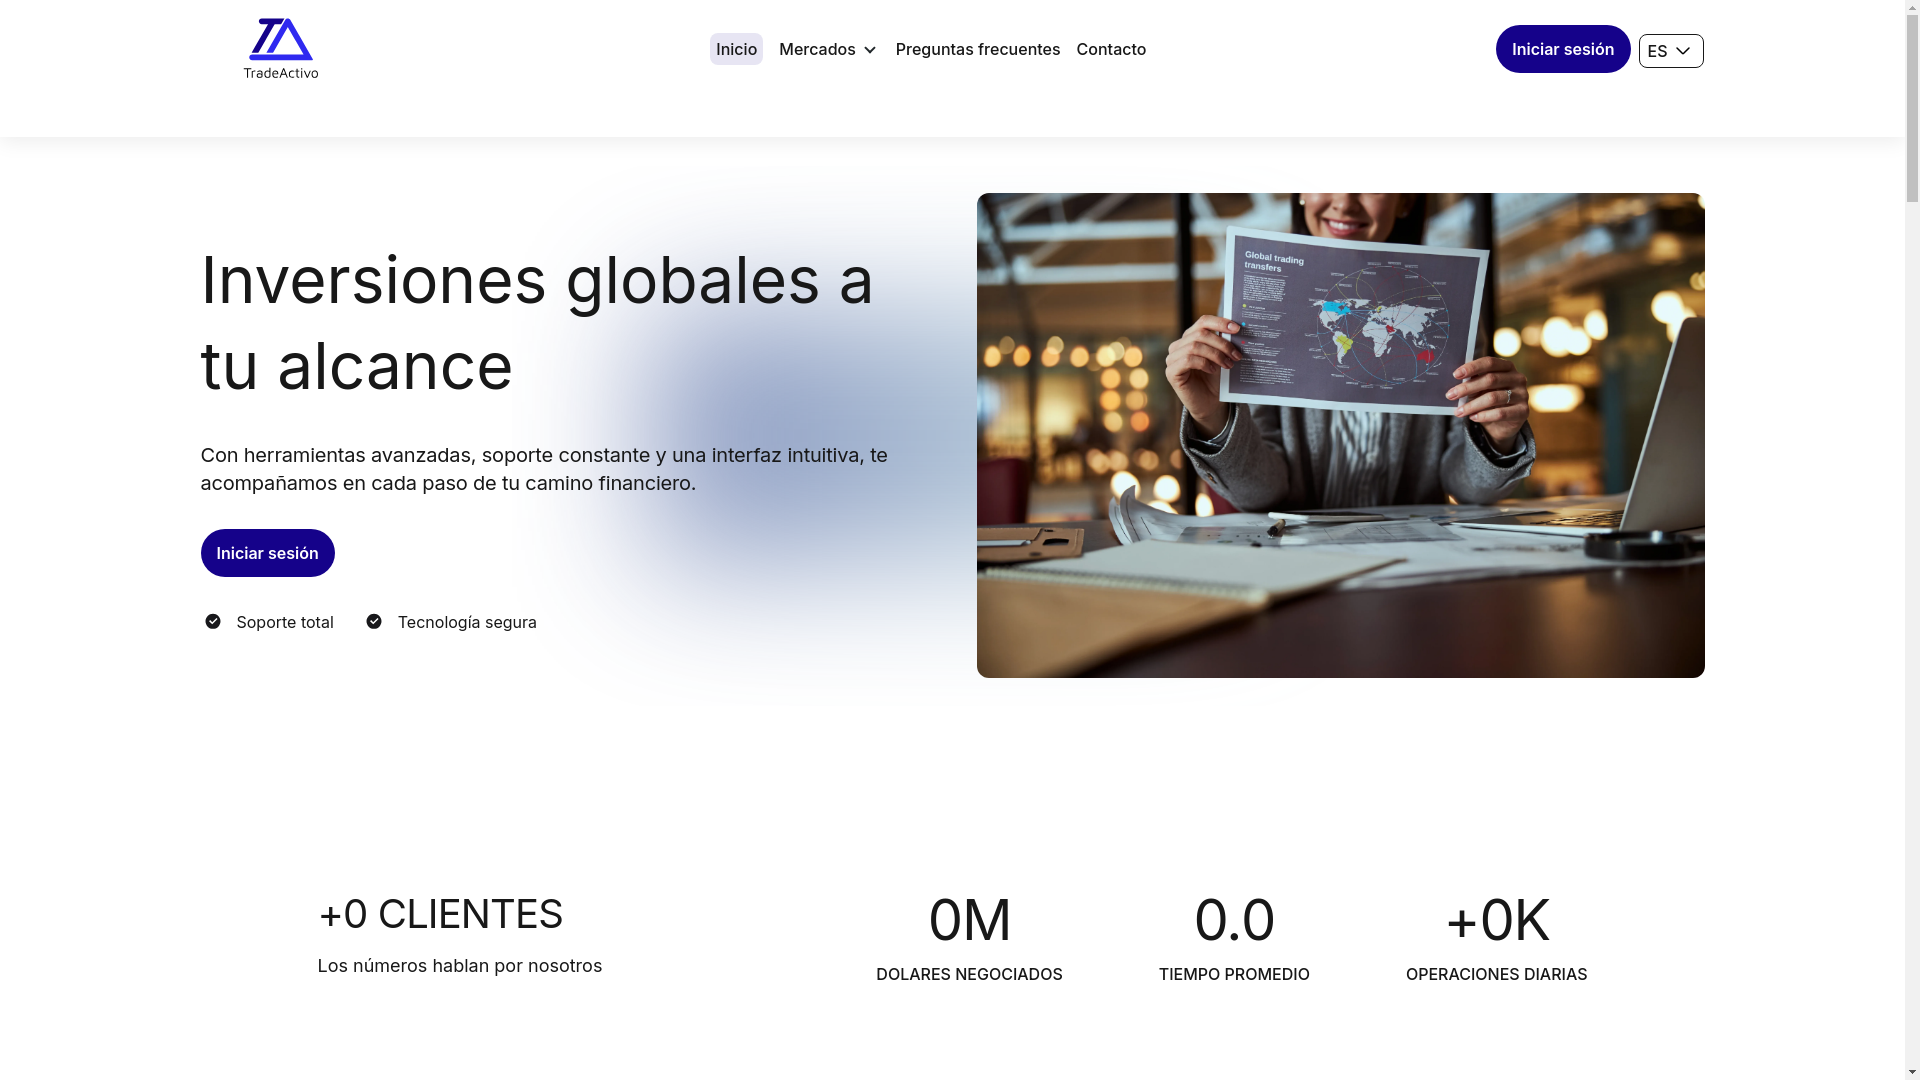Click the +0K statistic value
The height and width of the screenshot is (1080, 1920).
click(1497, 920)
